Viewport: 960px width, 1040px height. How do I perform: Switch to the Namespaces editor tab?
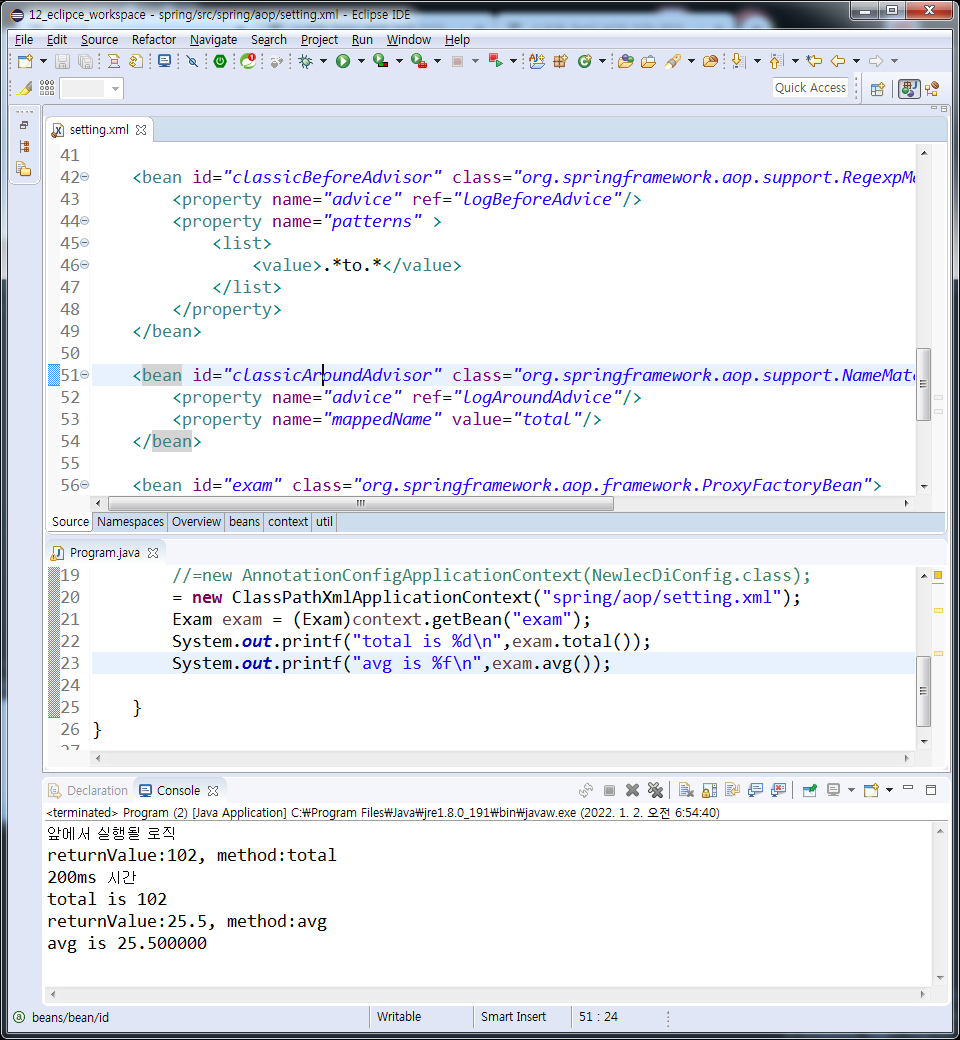click(130, 522)
